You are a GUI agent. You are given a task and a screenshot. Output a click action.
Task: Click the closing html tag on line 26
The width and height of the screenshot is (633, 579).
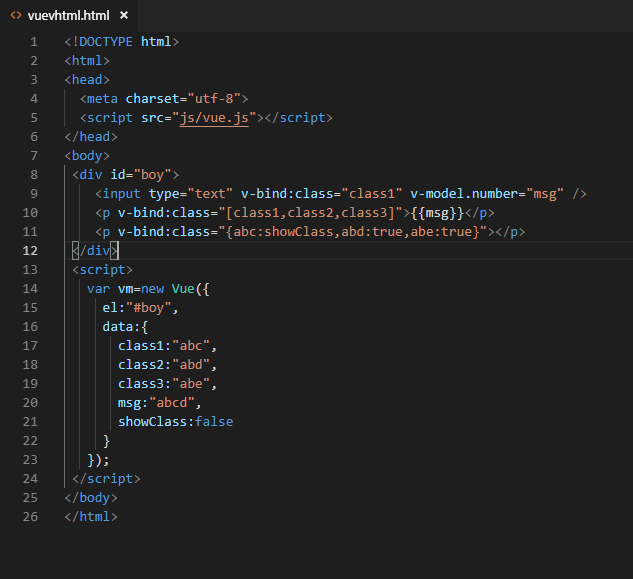click(x=91, y=517)
